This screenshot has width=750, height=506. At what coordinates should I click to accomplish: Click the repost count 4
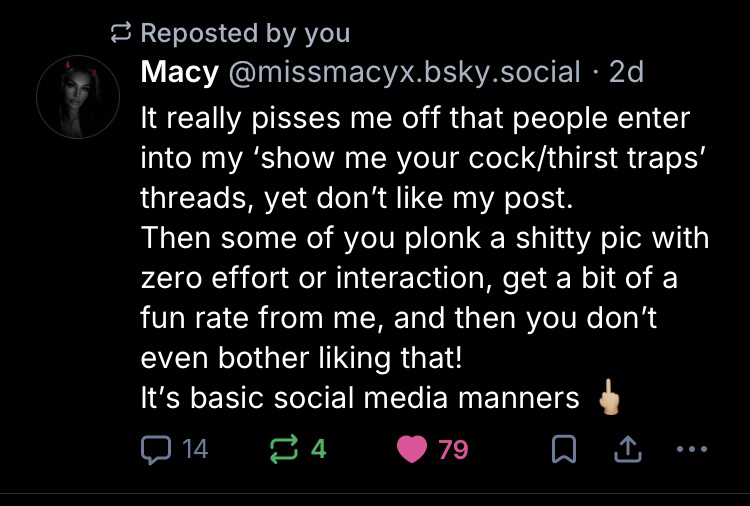tap(318, 450)
